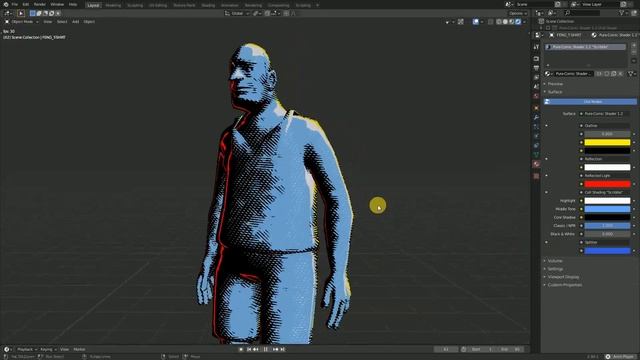Select the tweak/select tool icon in header
The image size is (640, 360).
click(x=21, y=13)
